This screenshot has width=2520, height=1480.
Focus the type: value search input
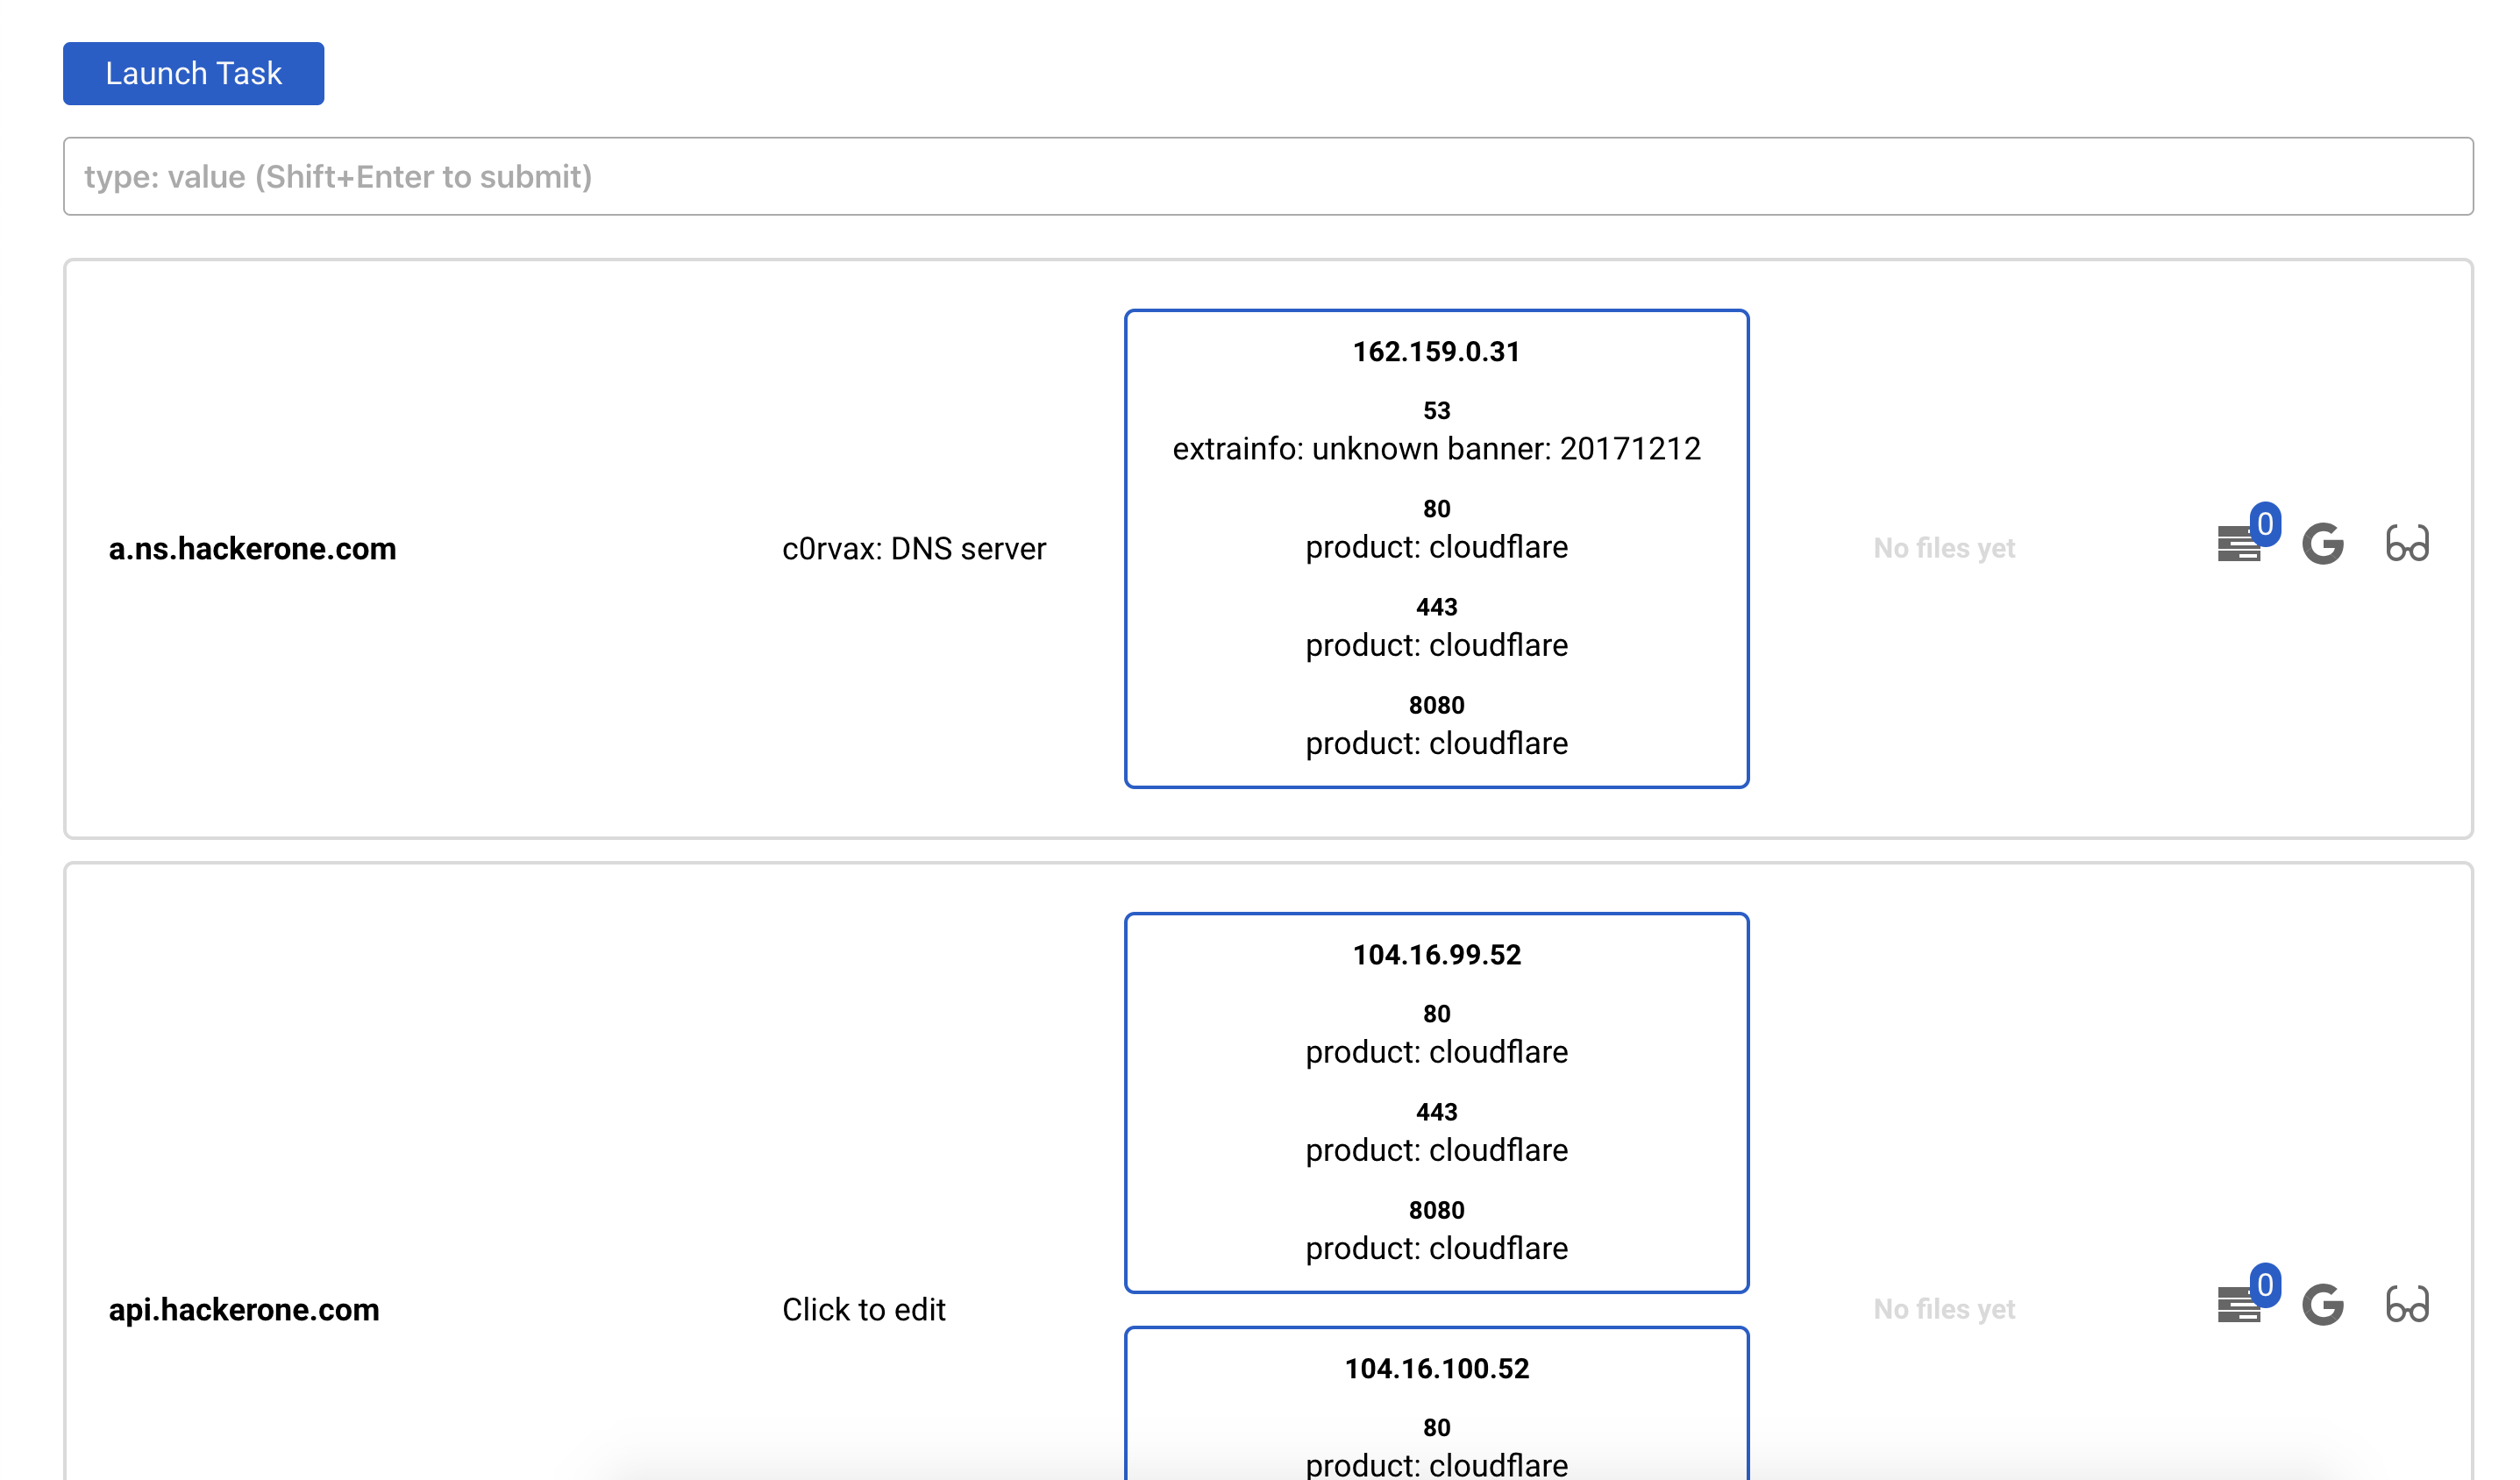point(1267,176)
